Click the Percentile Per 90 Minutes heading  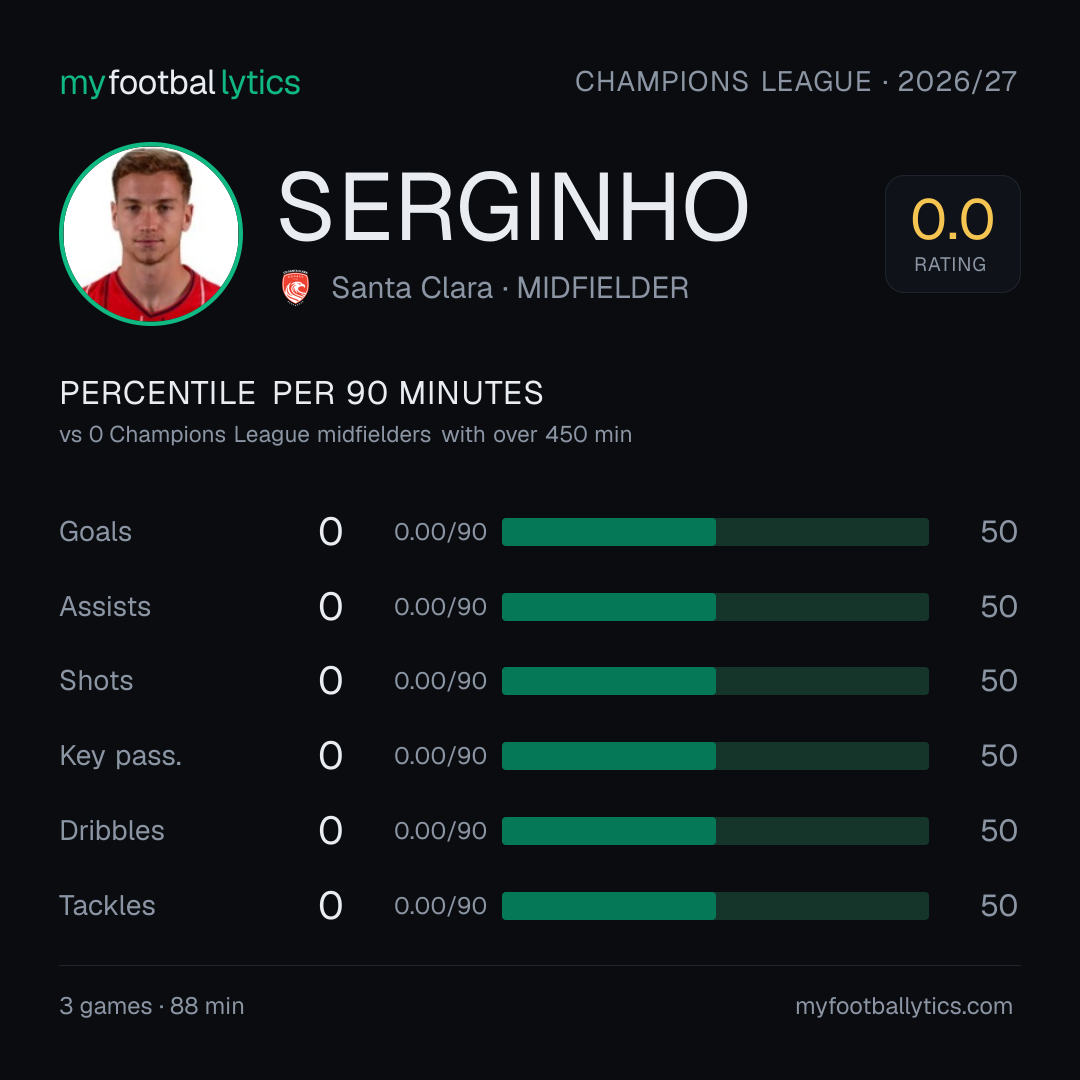[301, 393]
